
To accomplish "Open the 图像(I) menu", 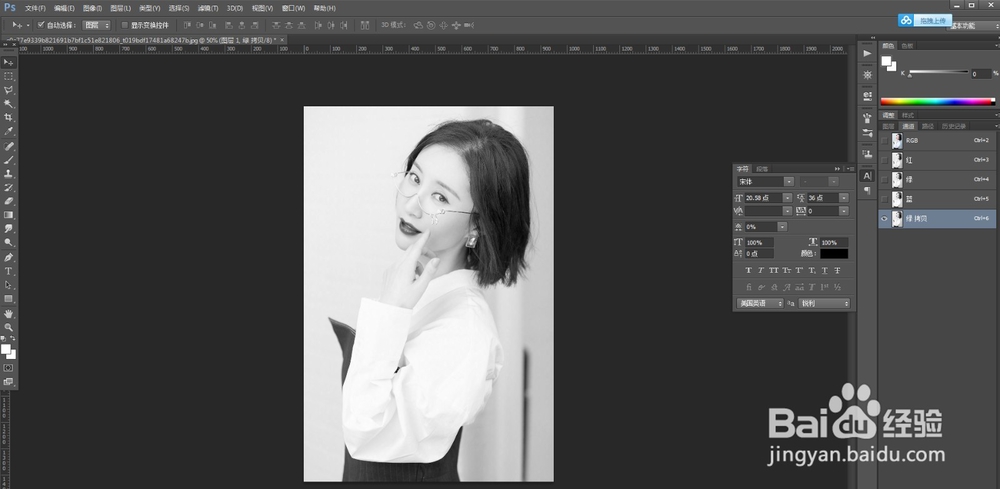I will click(x=92, y=8).
